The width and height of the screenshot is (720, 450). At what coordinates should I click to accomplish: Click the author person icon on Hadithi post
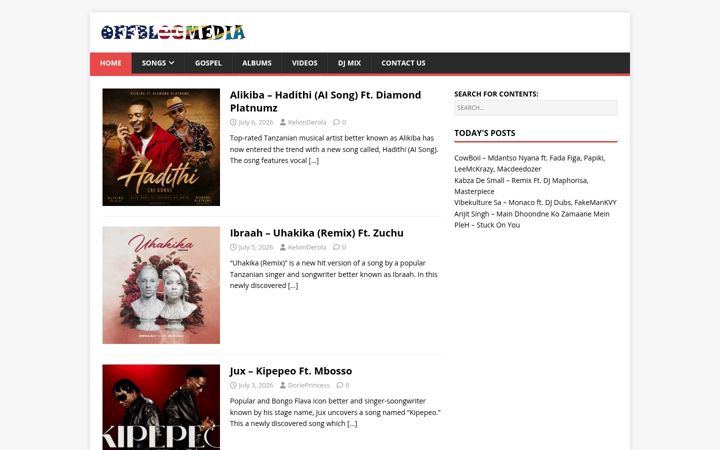(283, 122)
